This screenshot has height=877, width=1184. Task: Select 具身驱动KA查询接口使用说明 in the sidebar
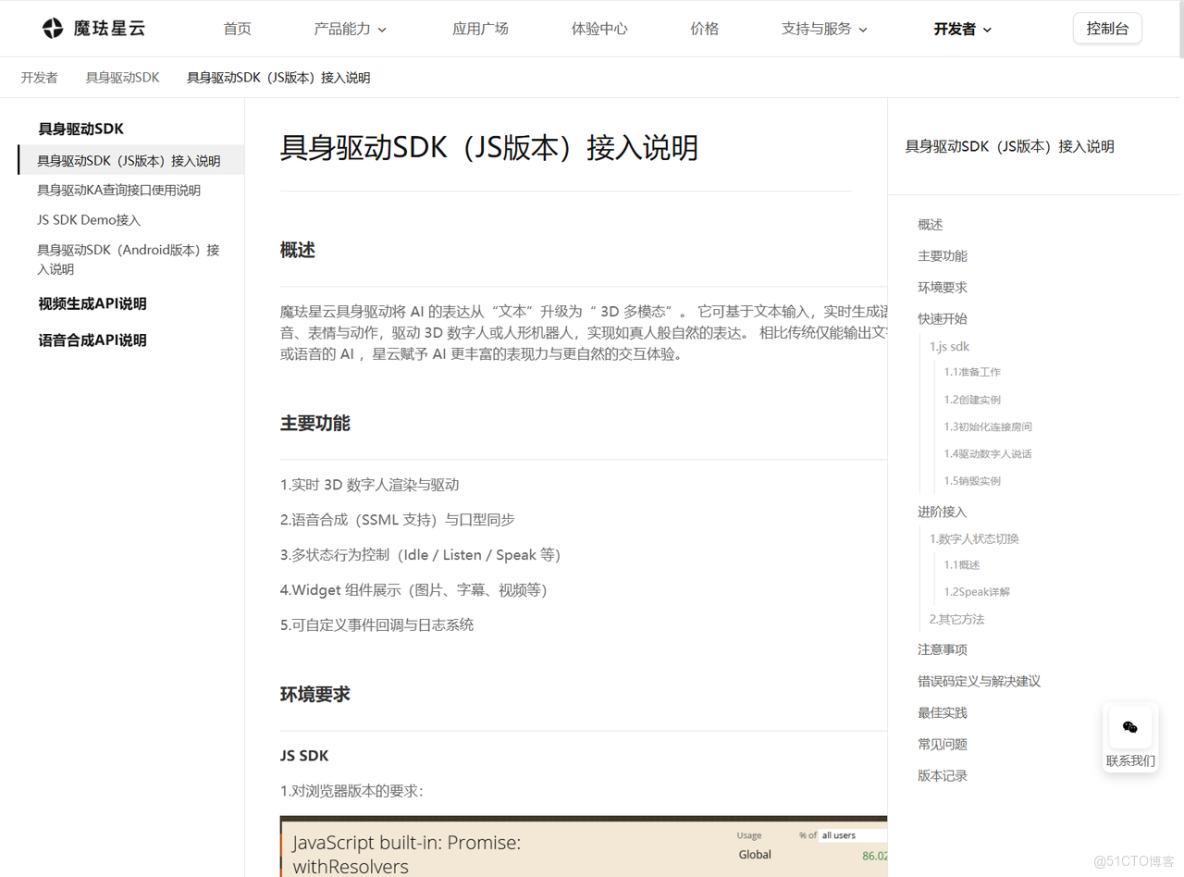[x=116, y=190]
